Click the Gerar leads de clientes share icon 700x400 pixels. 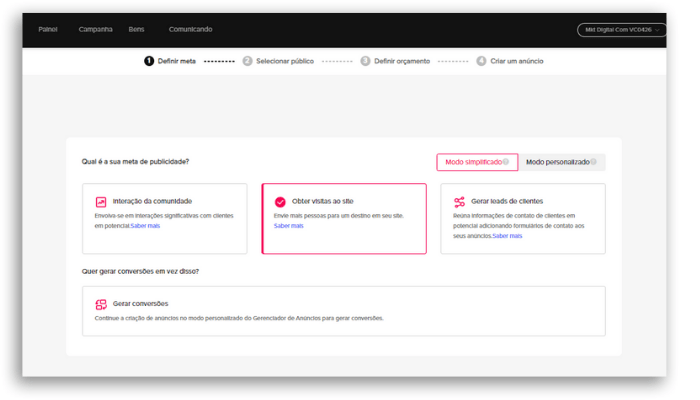pyautogui.click(x=459, y=202)
